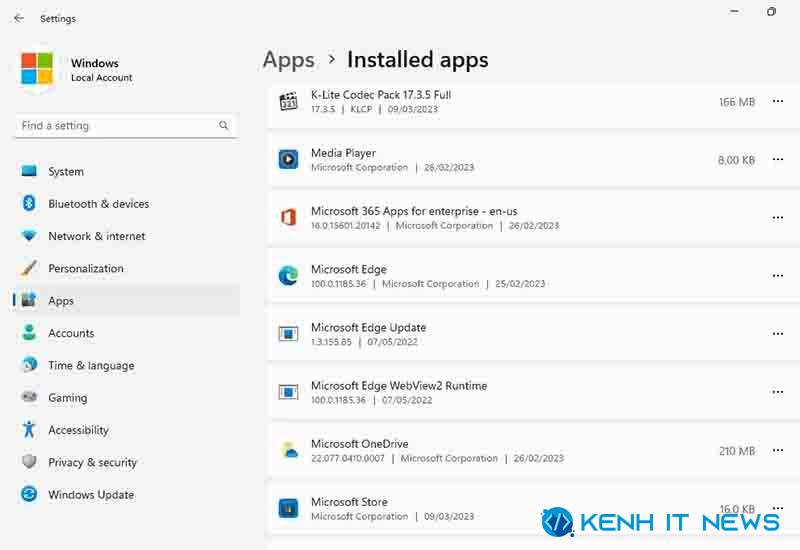Click the Settings window title text

coord(58,18)
